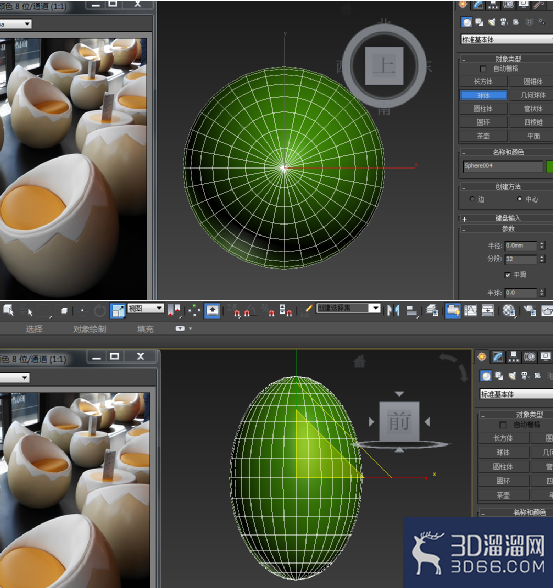
Task: Click the 上 face of the ViewCube
Action: coord(384,66)
